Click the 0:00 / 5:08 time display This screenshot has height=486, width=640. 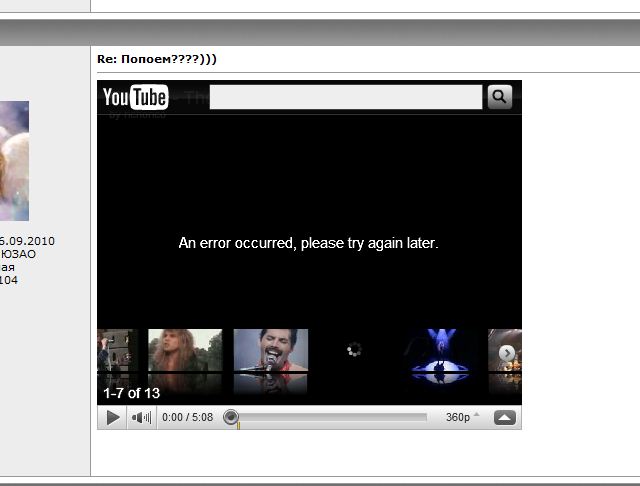point(187,417)
